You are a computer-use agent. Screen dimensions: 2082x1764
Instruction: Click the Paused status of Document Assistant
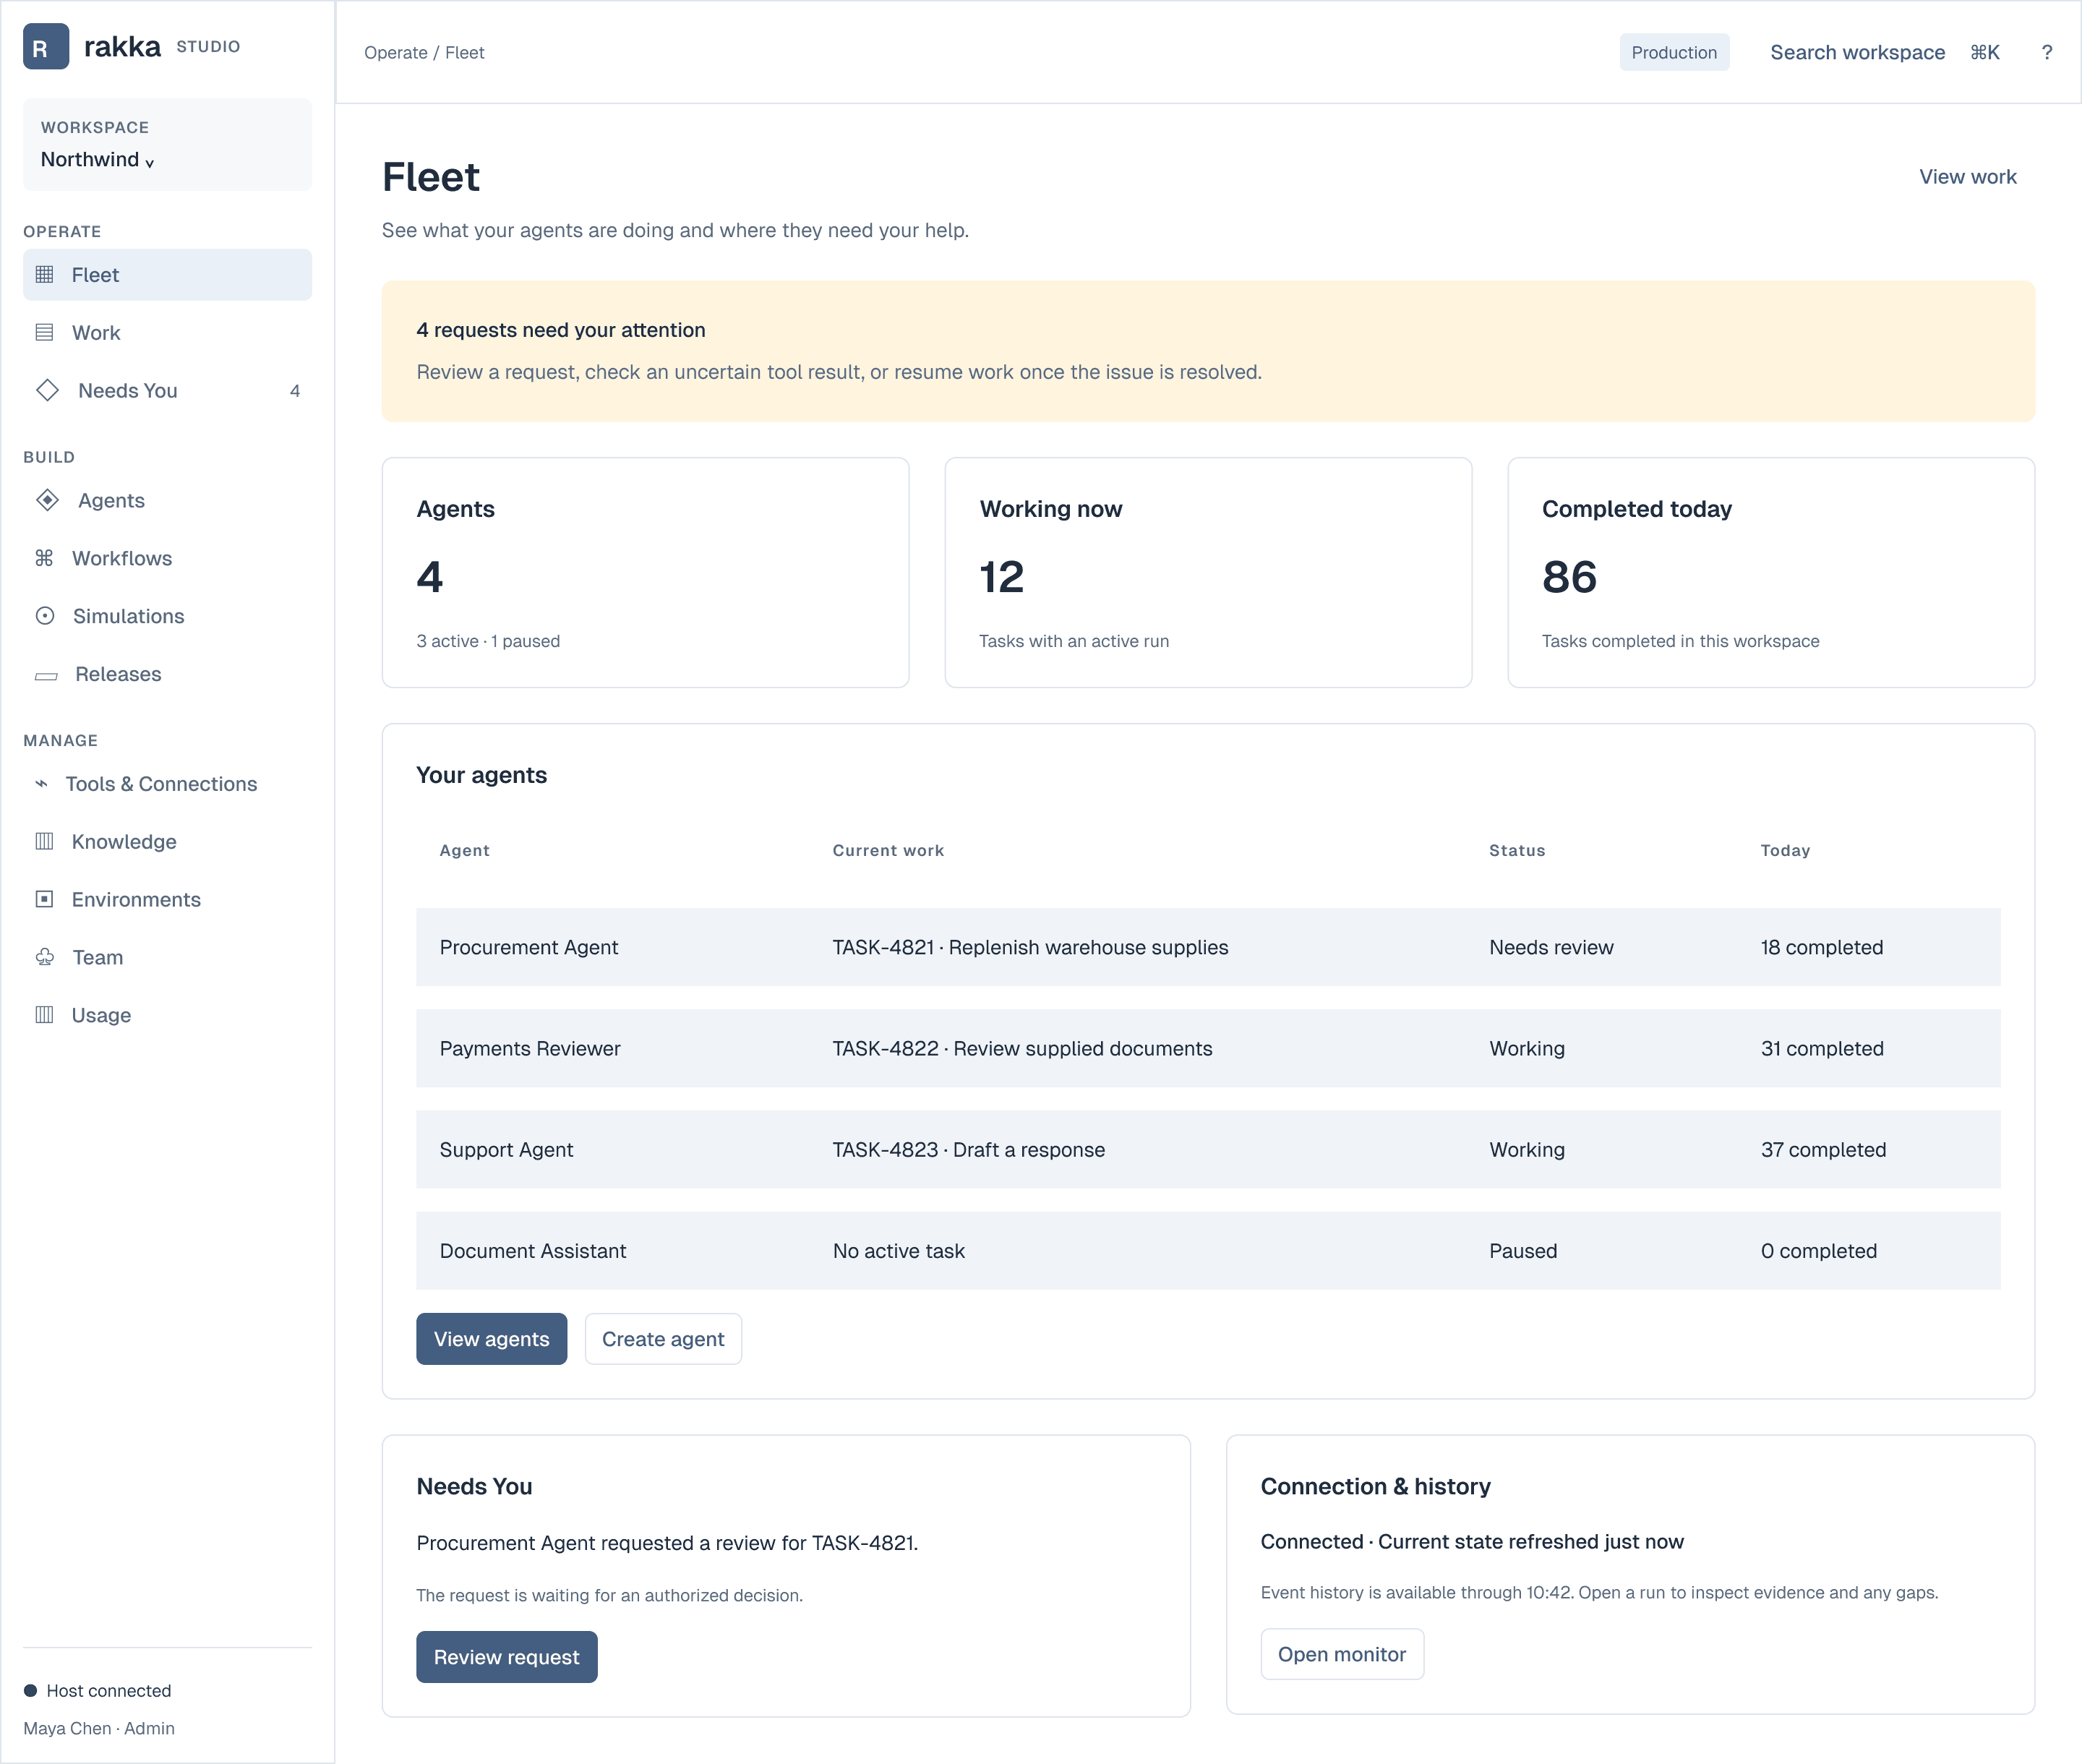pyautogui.click(x=1523, y=1251)
